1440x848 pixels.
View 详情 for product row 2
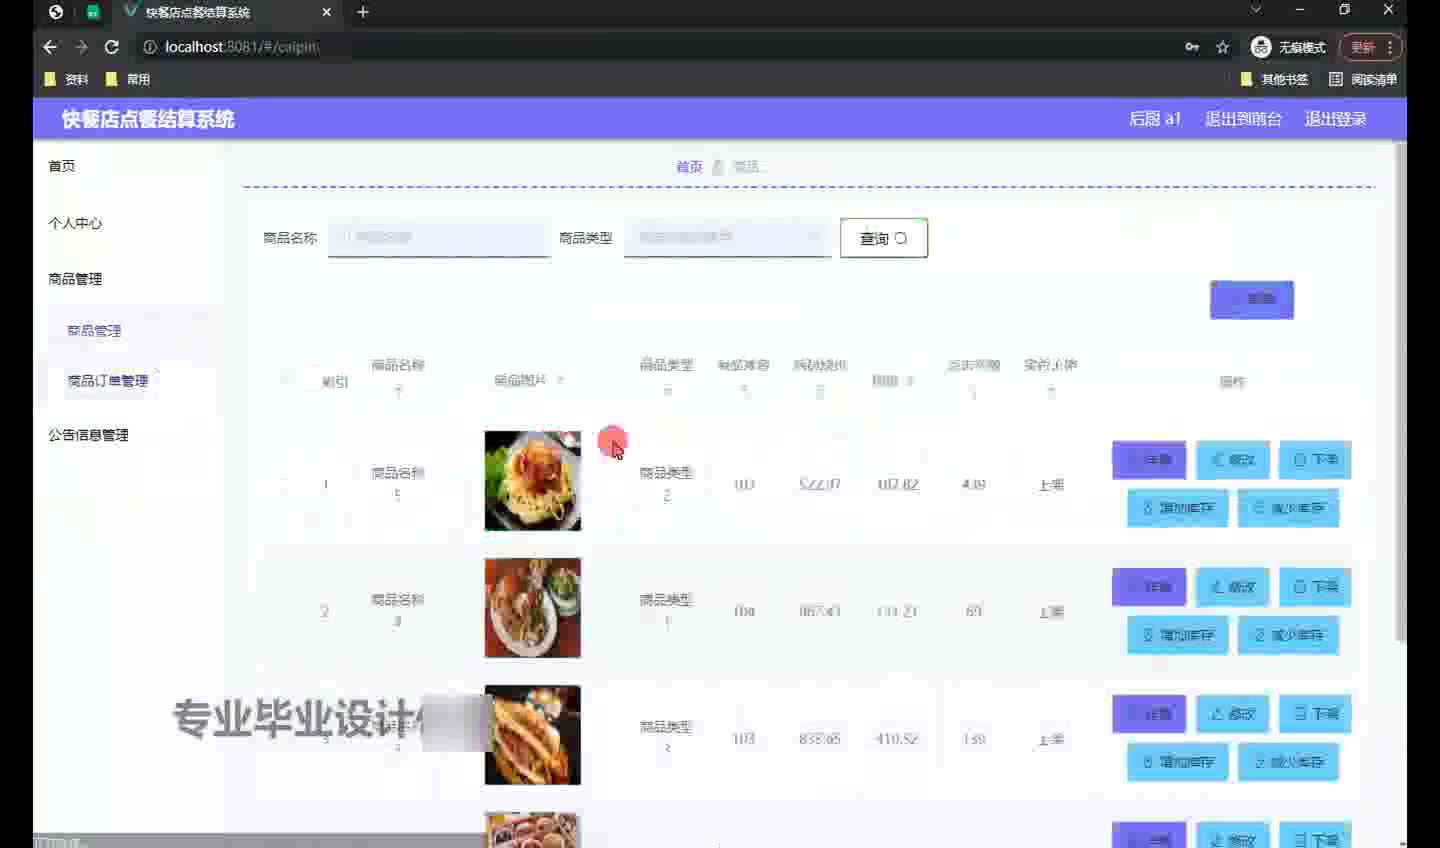point(1149,587)
